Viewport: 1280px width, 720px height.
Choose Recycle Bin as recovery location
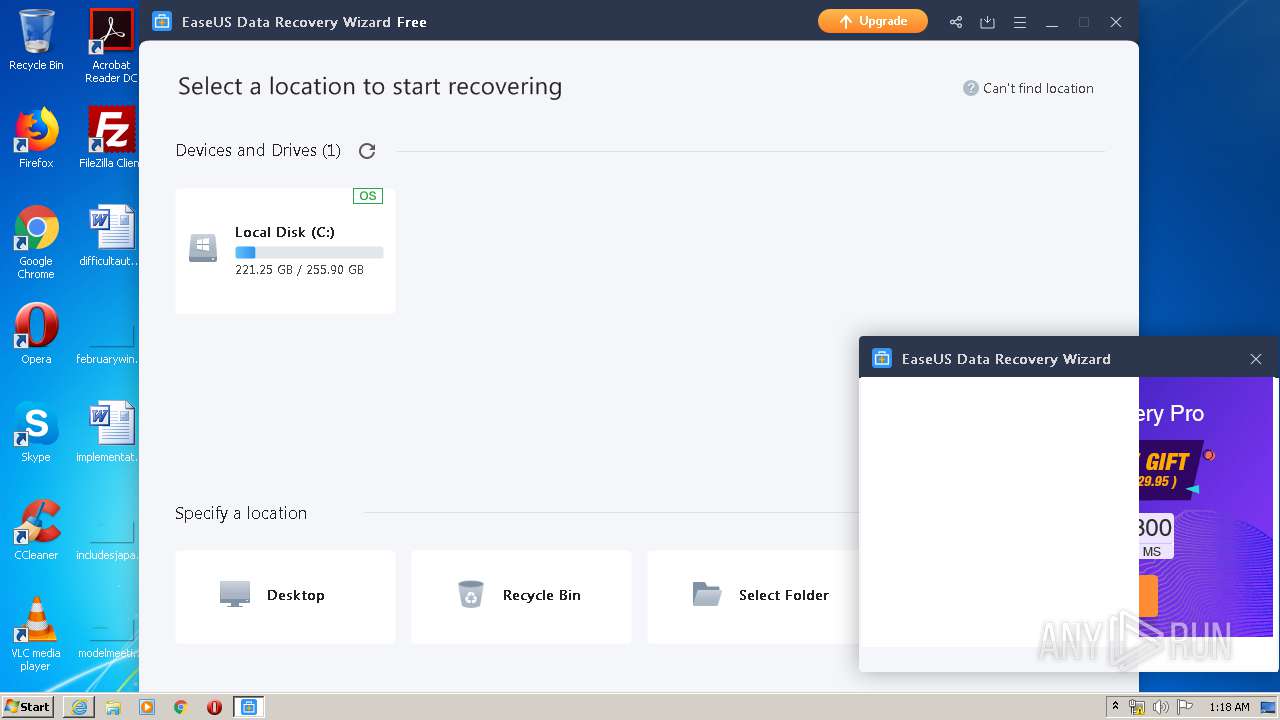pos(521,596)
